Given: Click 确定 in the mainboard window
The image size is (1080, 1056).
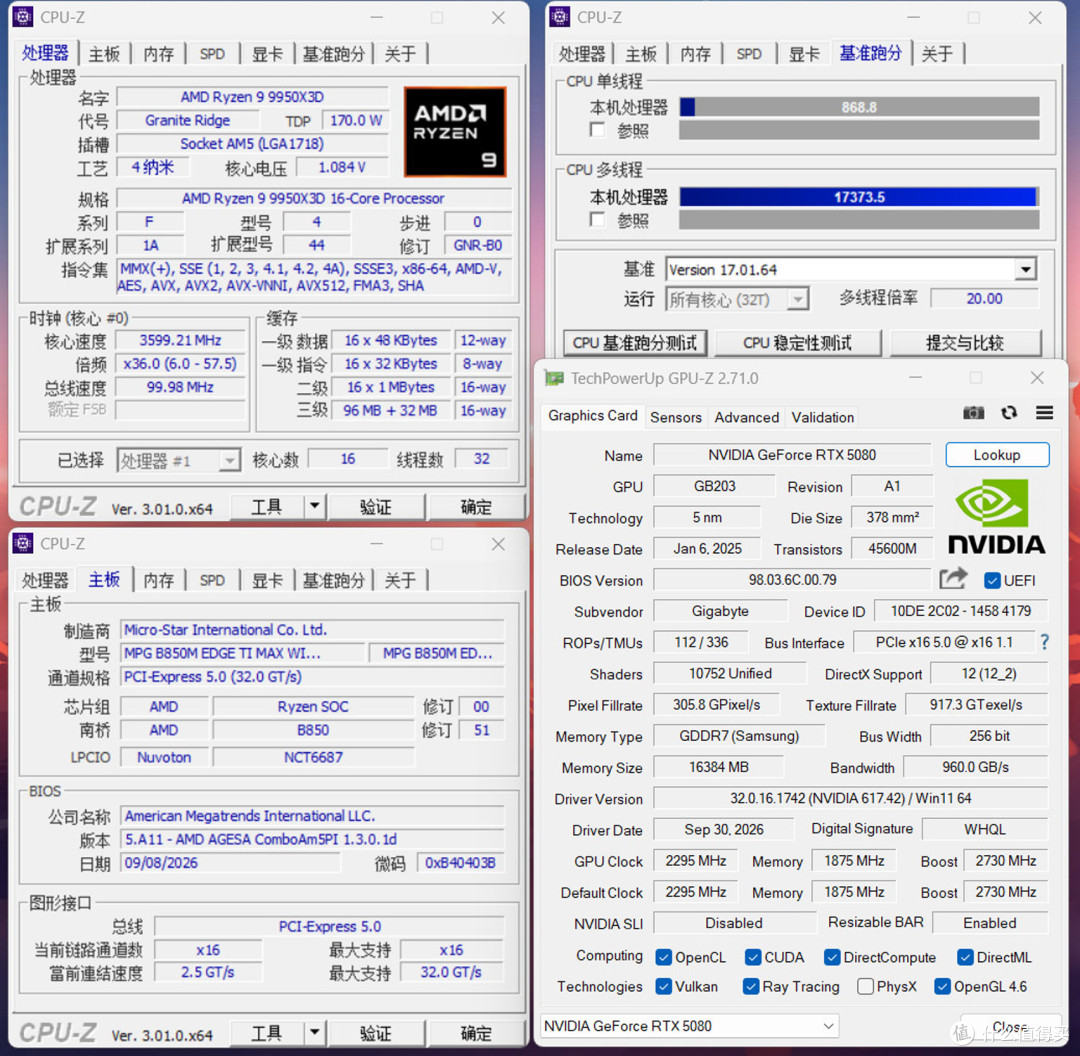Looking at the screenshot, I should click(475, 1033).
